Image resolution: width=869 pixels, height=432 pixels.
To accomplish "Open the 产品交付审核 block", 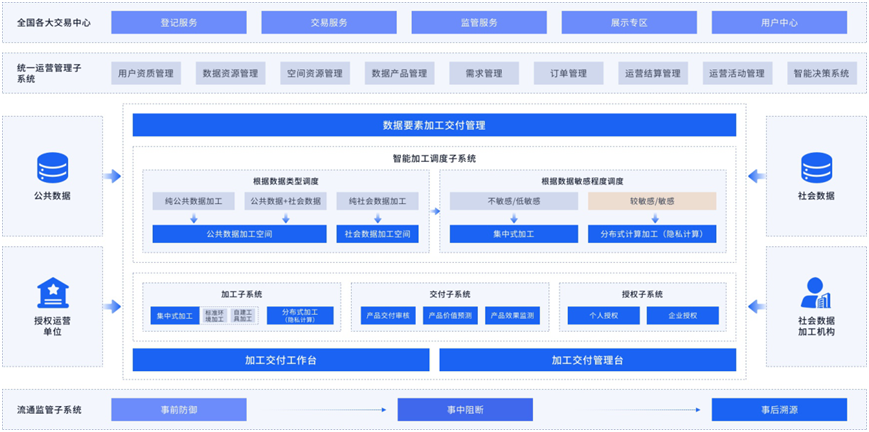I will coord(388,316).
